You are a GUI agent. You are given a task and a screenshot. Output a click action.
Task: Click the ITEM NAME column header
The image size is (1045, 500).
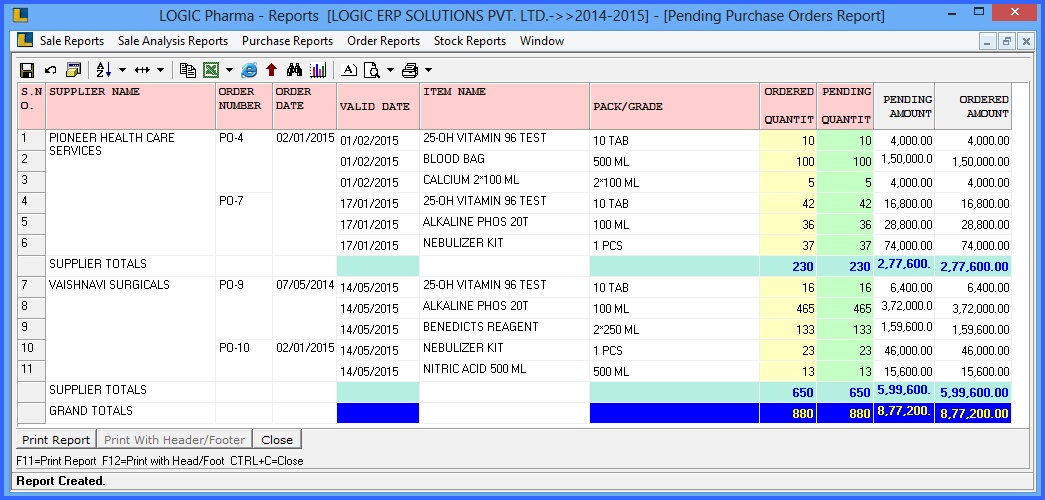click(505, 106)
